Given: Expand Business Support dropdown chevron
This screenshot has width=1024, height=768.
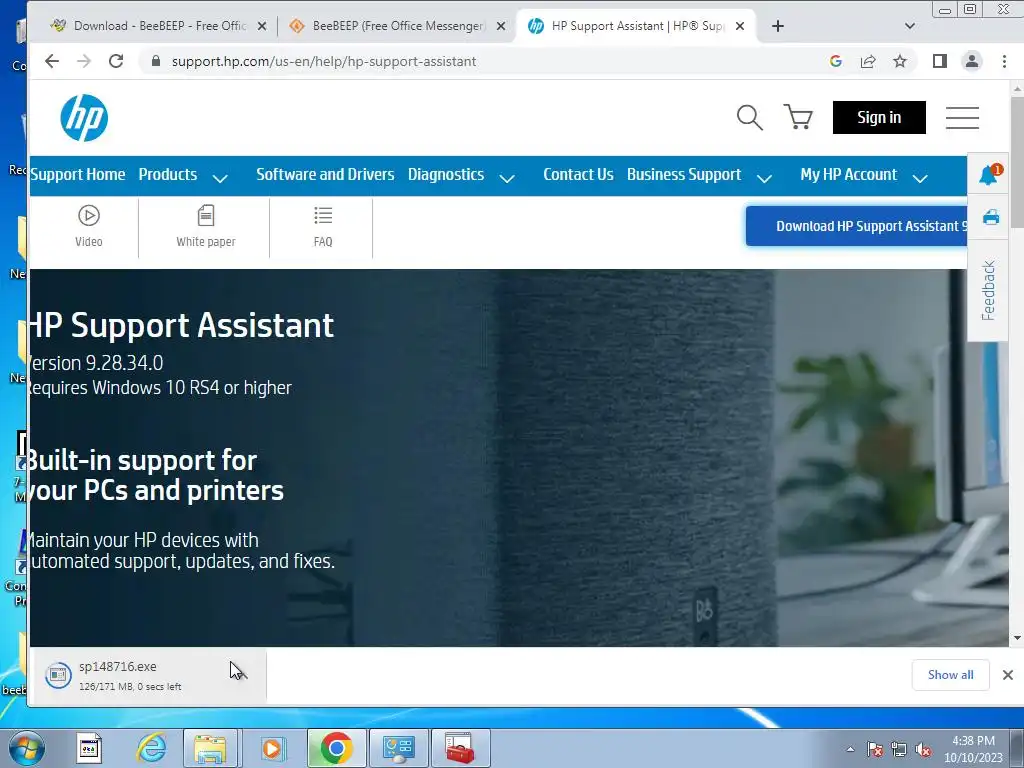Looking at the screenshot, I should tap(764, 178).
